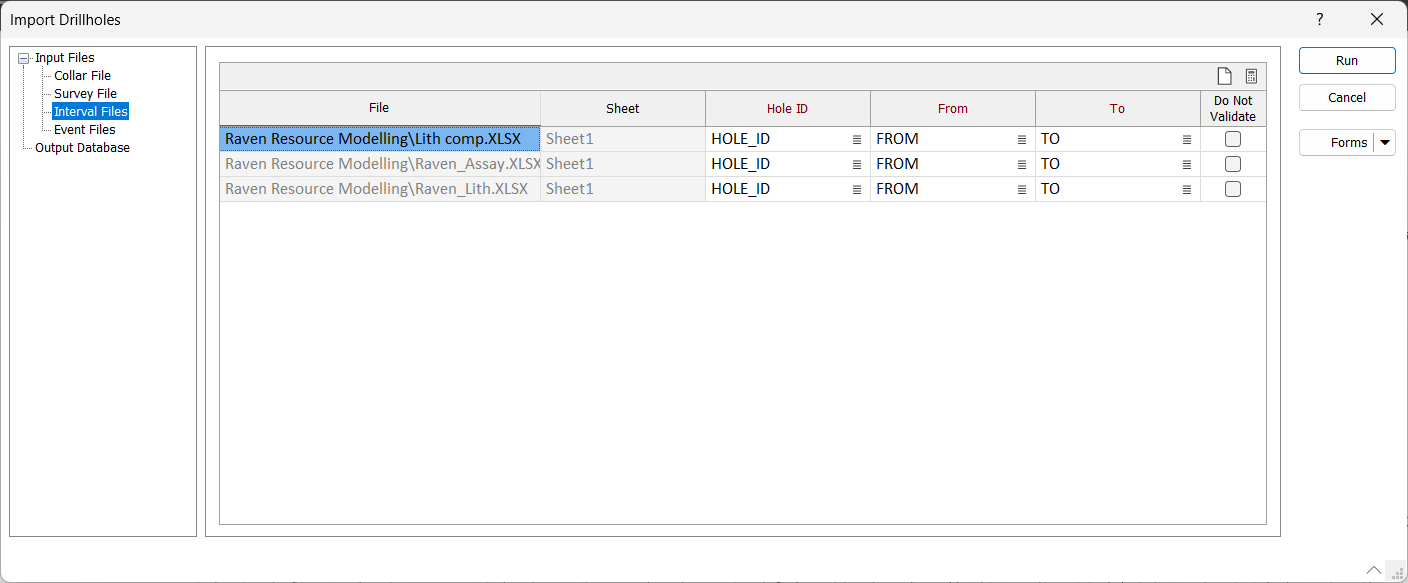
Task: Click the Cancel button
Action: (x=1346, y=98)
